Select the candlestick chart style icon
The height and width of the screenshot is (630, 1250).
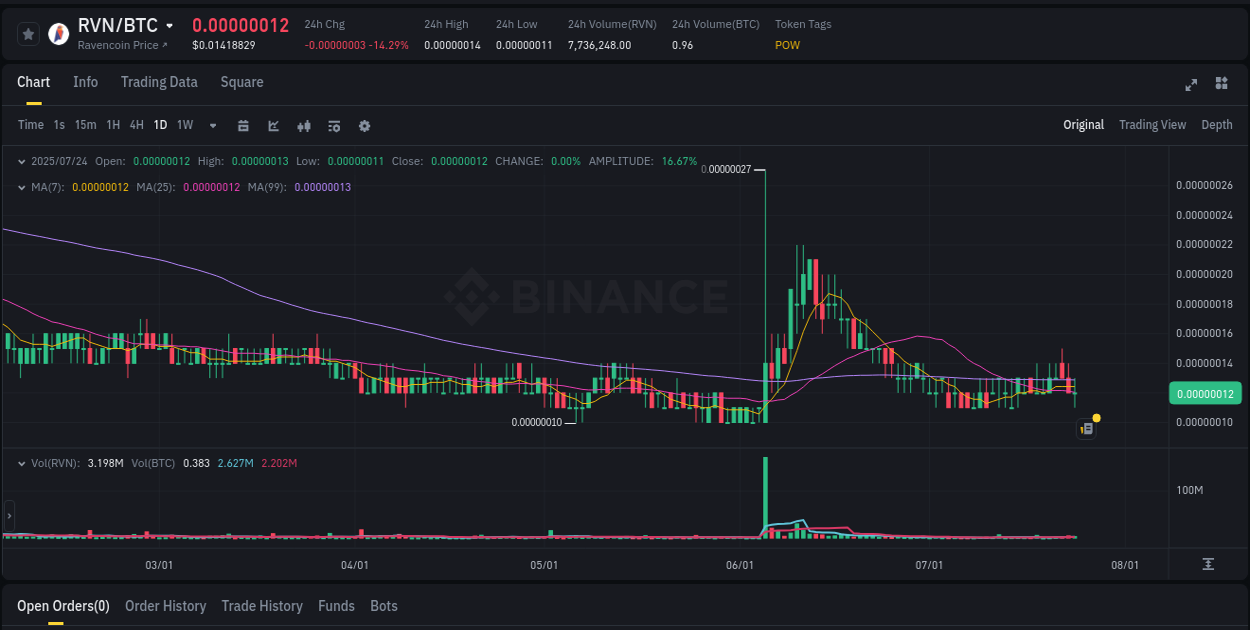pyautogui.click(x=304, y=125)
